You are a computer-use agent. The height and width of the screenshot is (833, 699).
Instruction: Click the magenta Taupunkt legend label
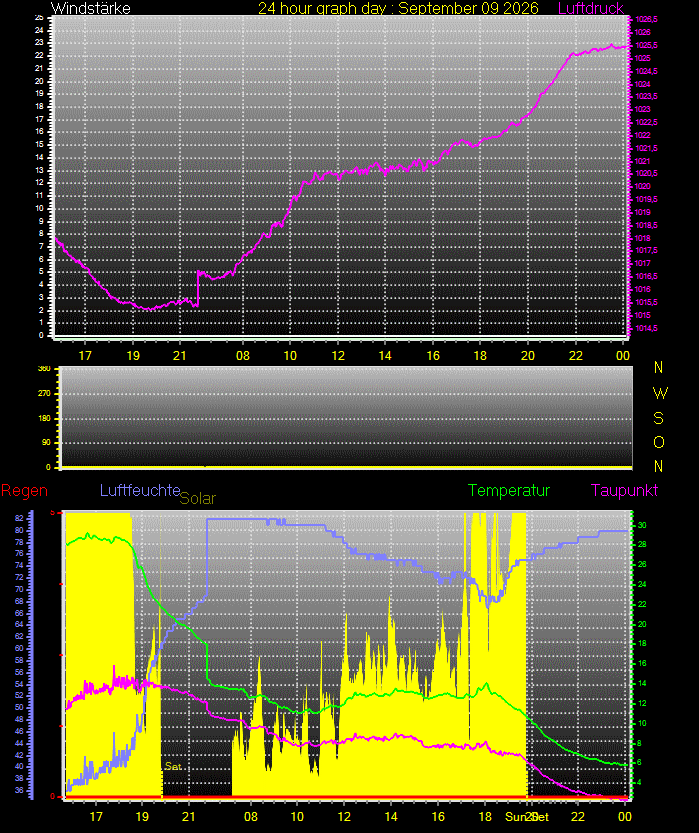[624, 490]
